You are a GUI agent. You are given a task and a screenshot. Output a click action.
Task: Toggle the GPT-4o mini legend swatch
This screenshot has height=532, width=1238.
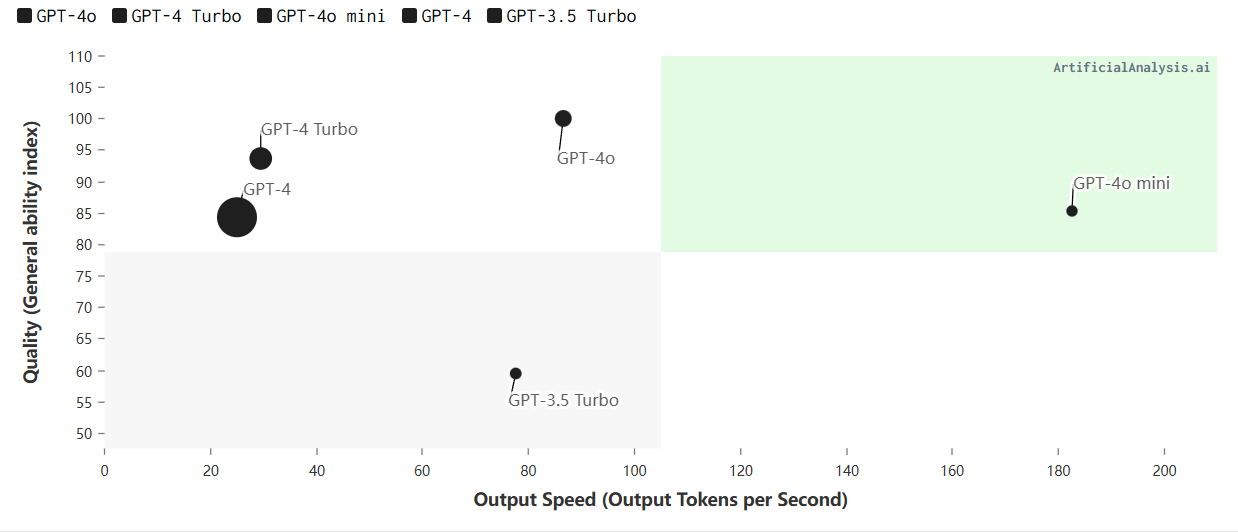[x=265, y=16]
